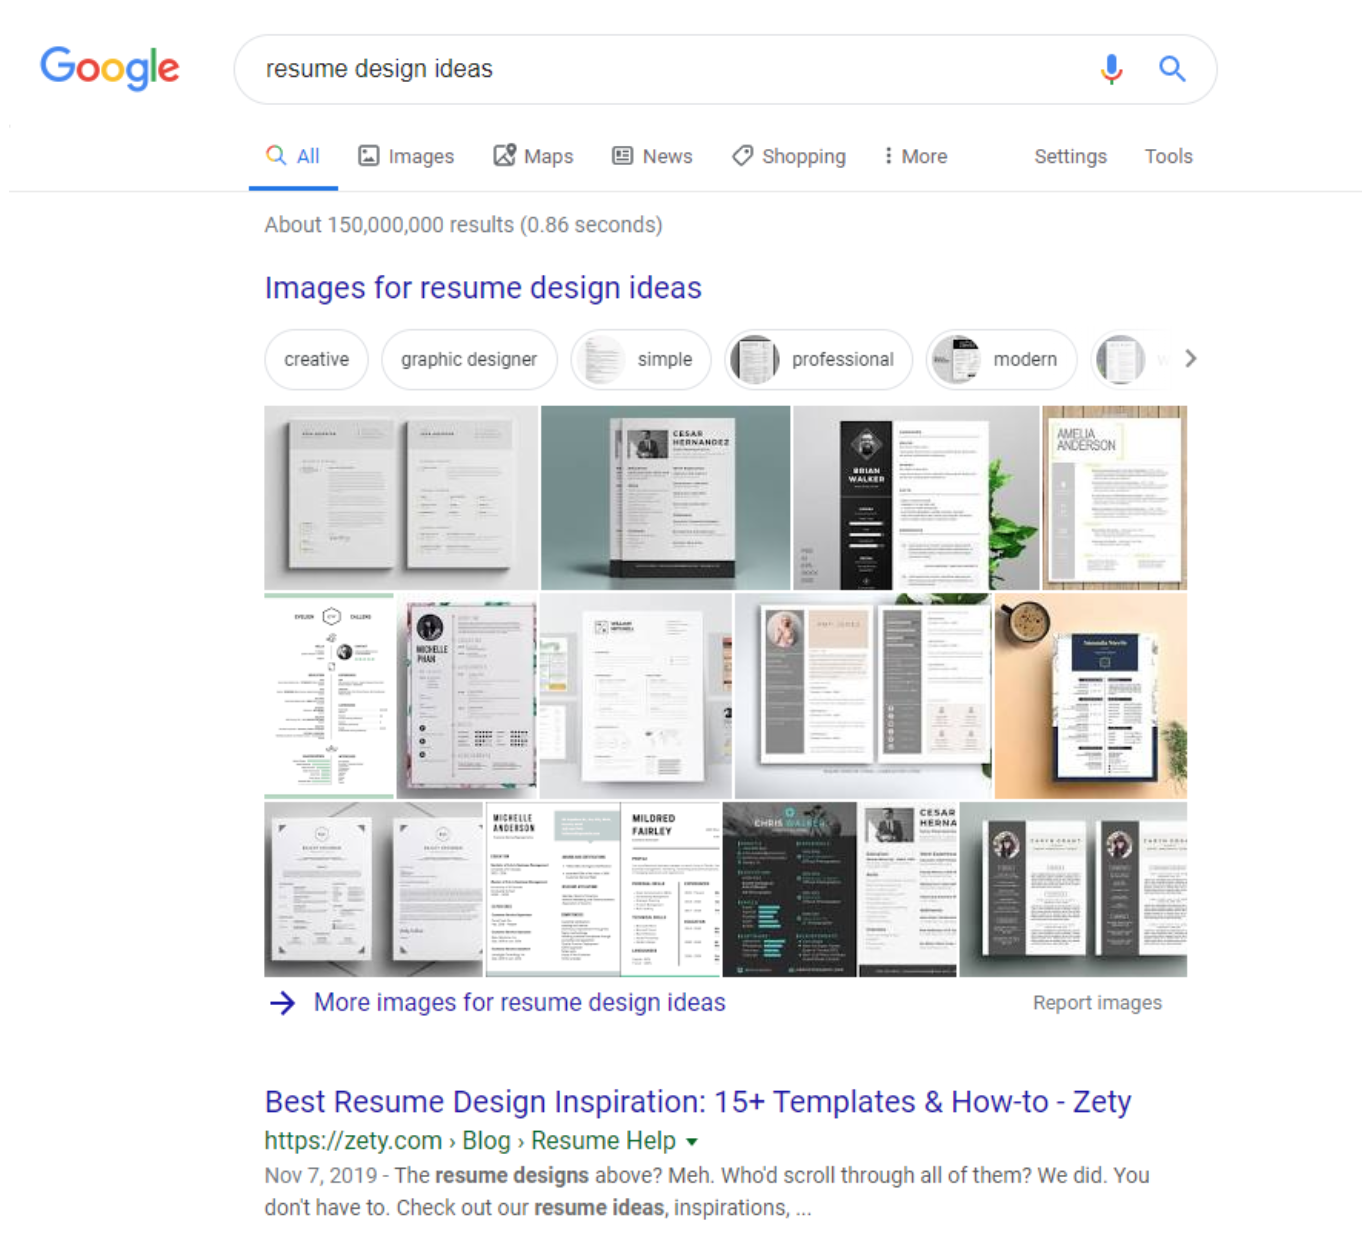Click the blue arrow beside More images

point(283,1003)
